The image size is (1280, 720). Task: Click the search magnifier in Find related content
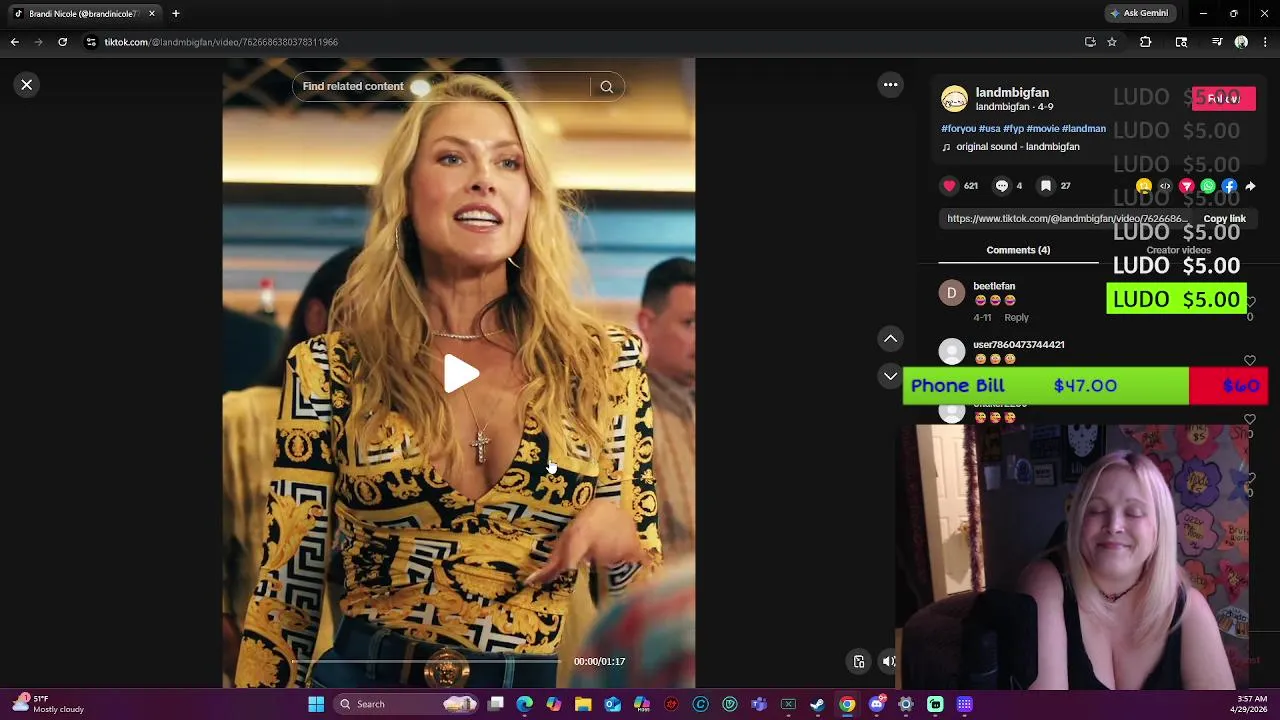[x=606, y=87]
